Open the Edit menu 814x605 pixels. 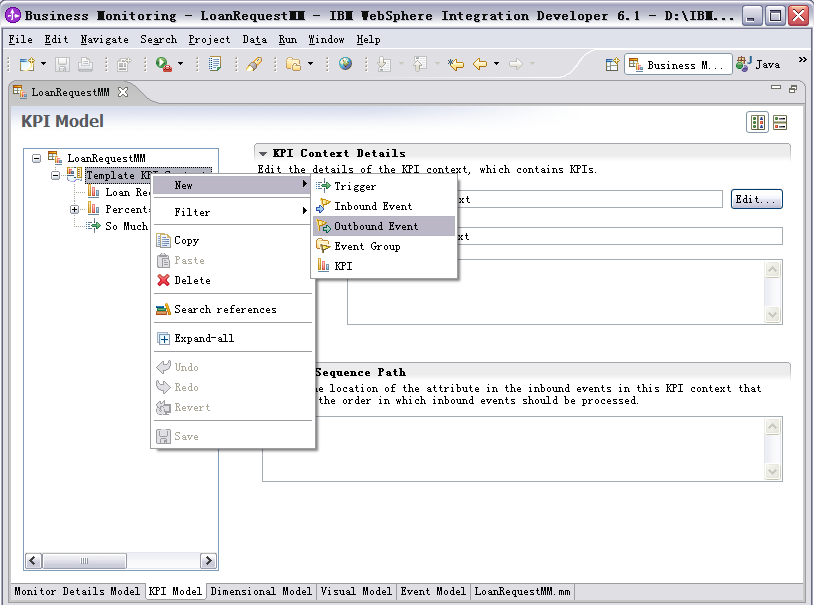[x=56, y=39]
